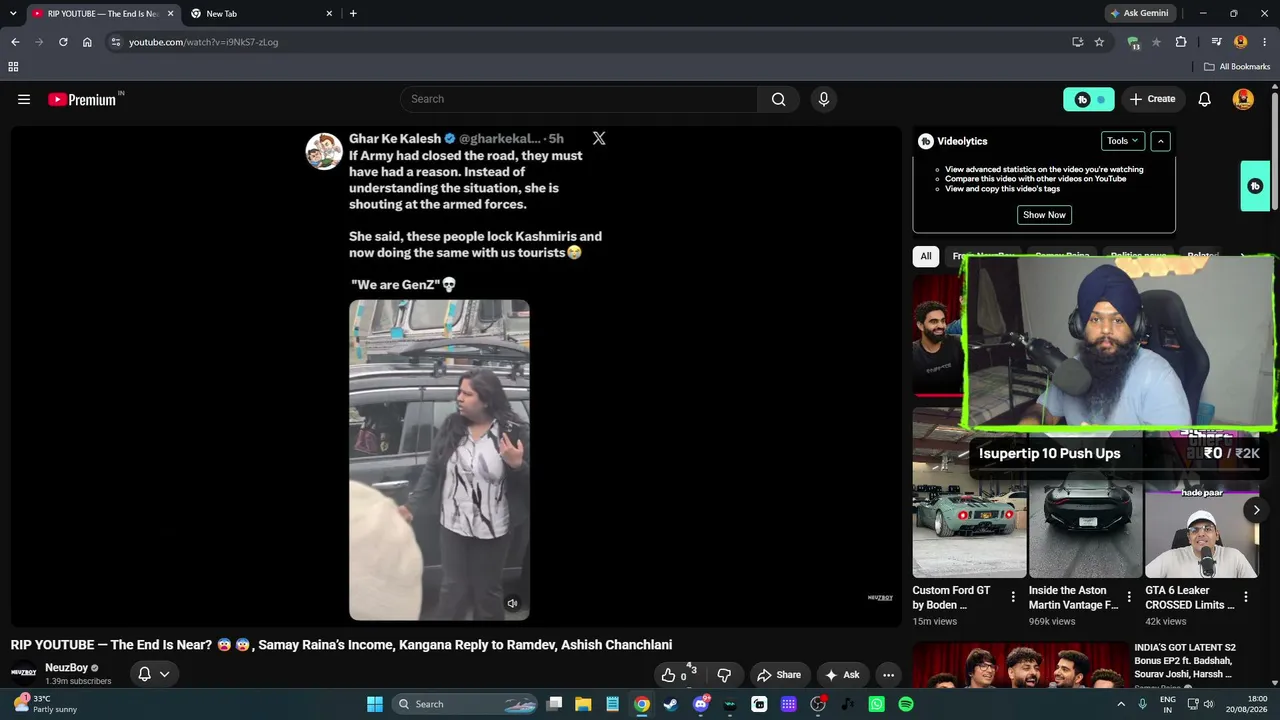
Task: Submit search with magnifier button
Action: click(x=778, y=99)
